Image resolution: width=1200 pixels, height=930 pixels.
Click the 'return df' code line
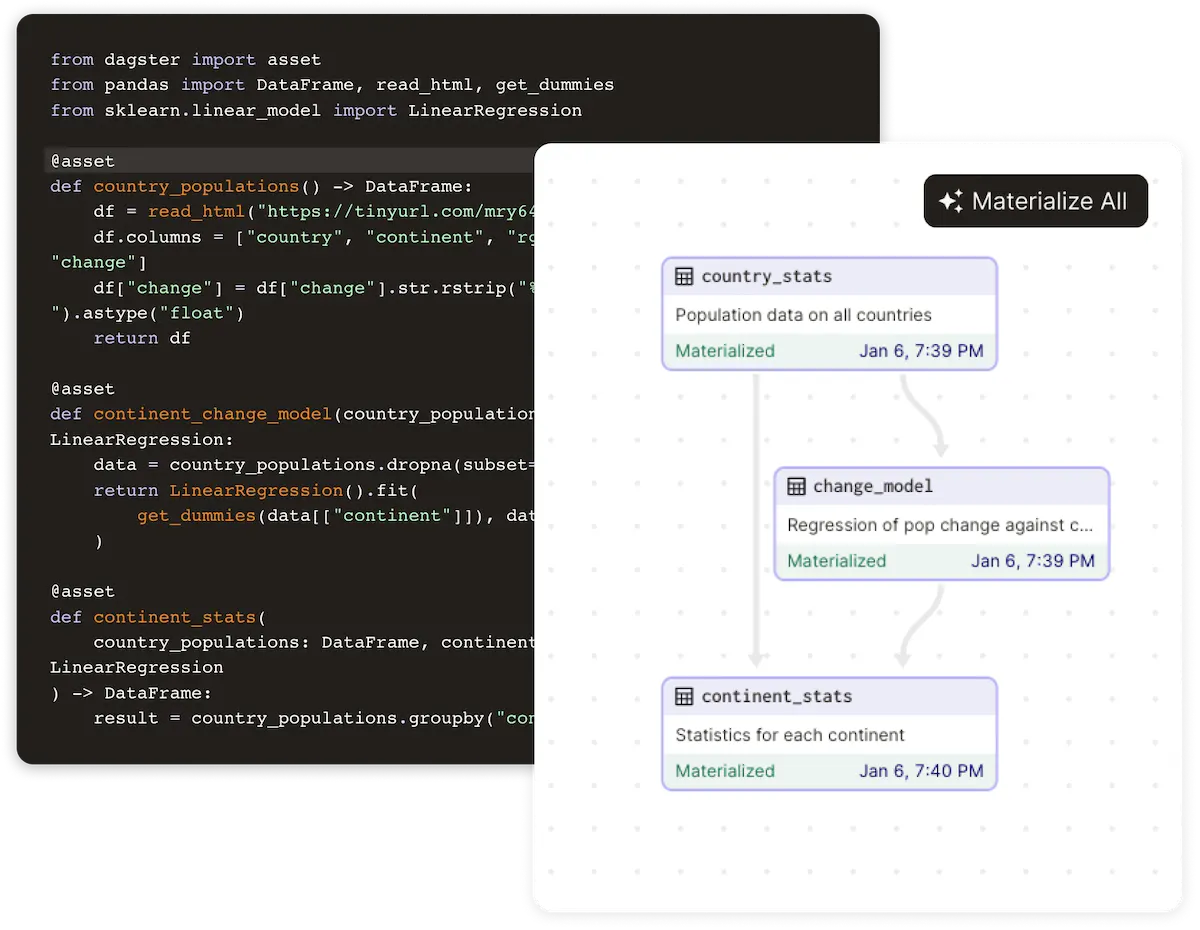142,338
